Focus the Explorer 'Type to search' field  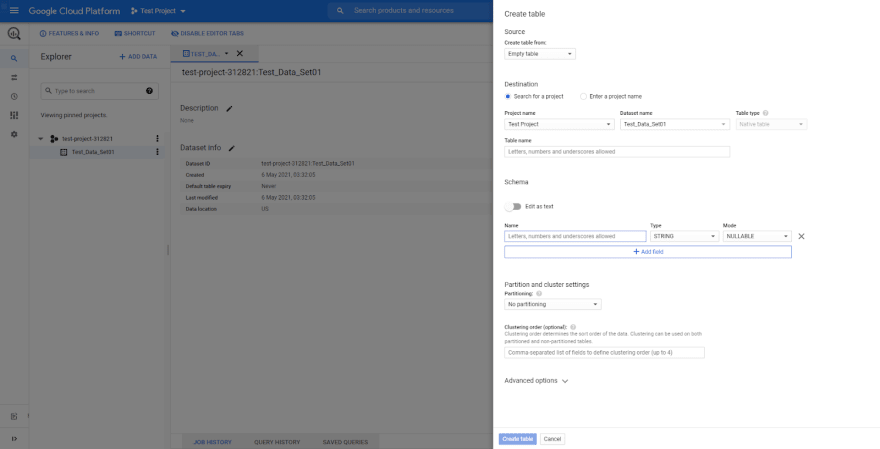point(99,91)
